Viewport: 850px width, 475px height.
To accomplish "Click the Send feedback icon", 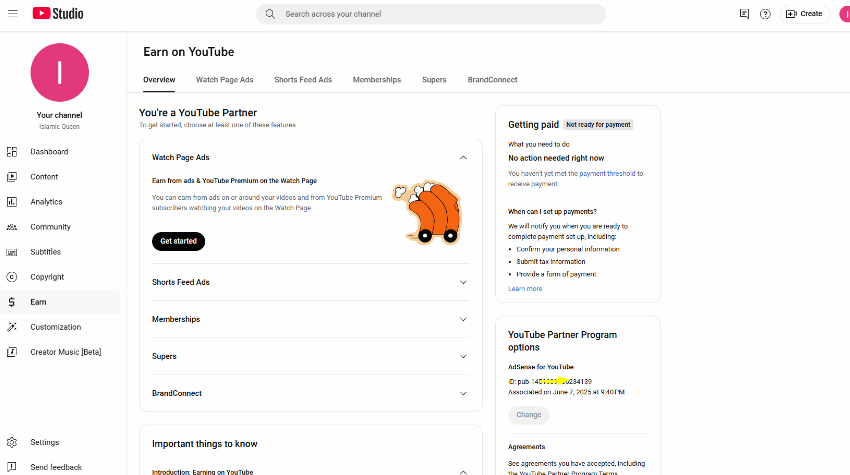I will [x=12, y=467].
